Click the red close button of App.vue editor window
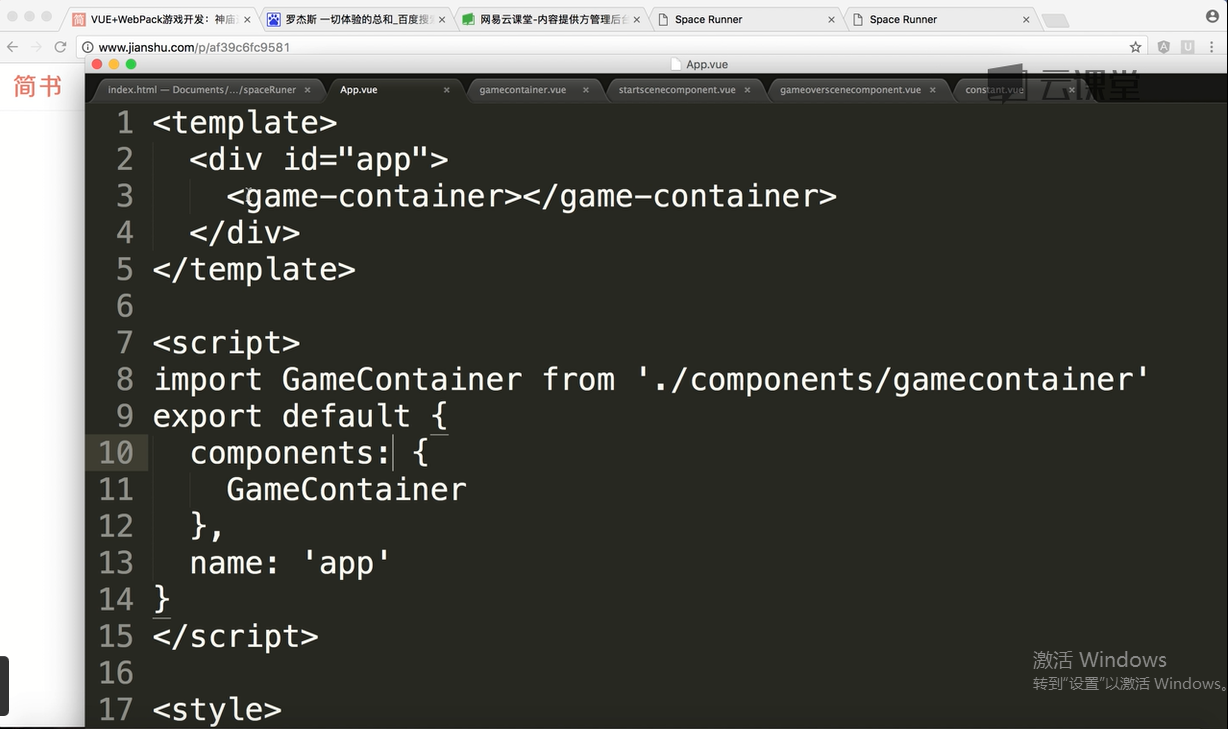1228x729 pixels. point(98,64)
